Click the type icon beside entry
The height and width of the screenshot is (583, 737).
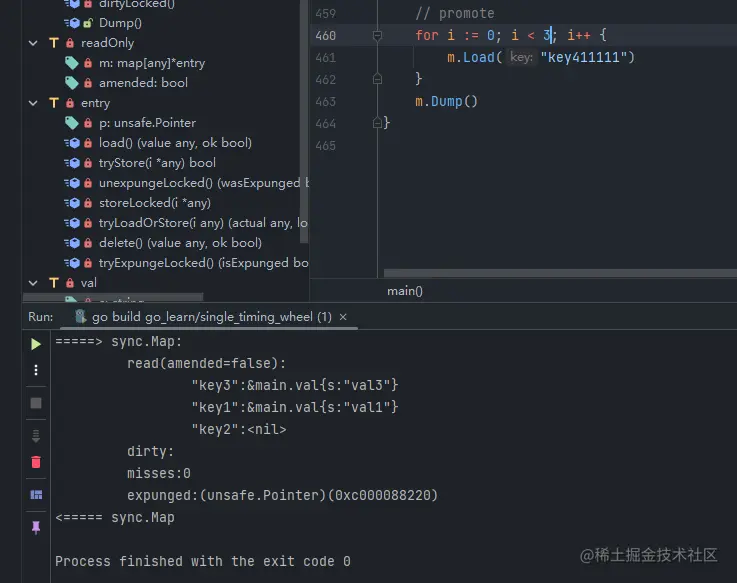[54, 103]
